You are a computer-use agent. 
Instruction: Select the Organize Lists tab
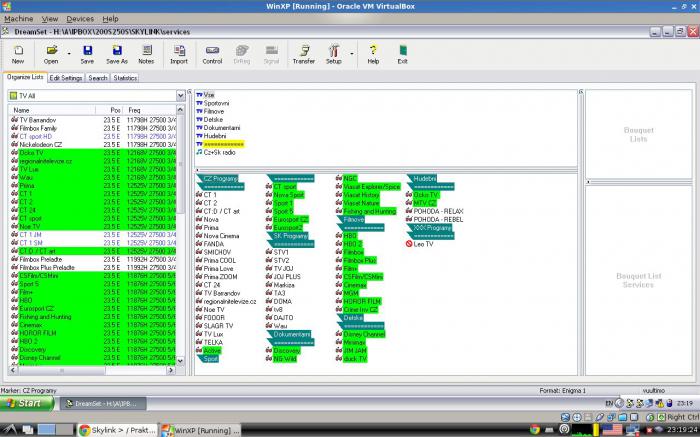click(x=25, y=77)
